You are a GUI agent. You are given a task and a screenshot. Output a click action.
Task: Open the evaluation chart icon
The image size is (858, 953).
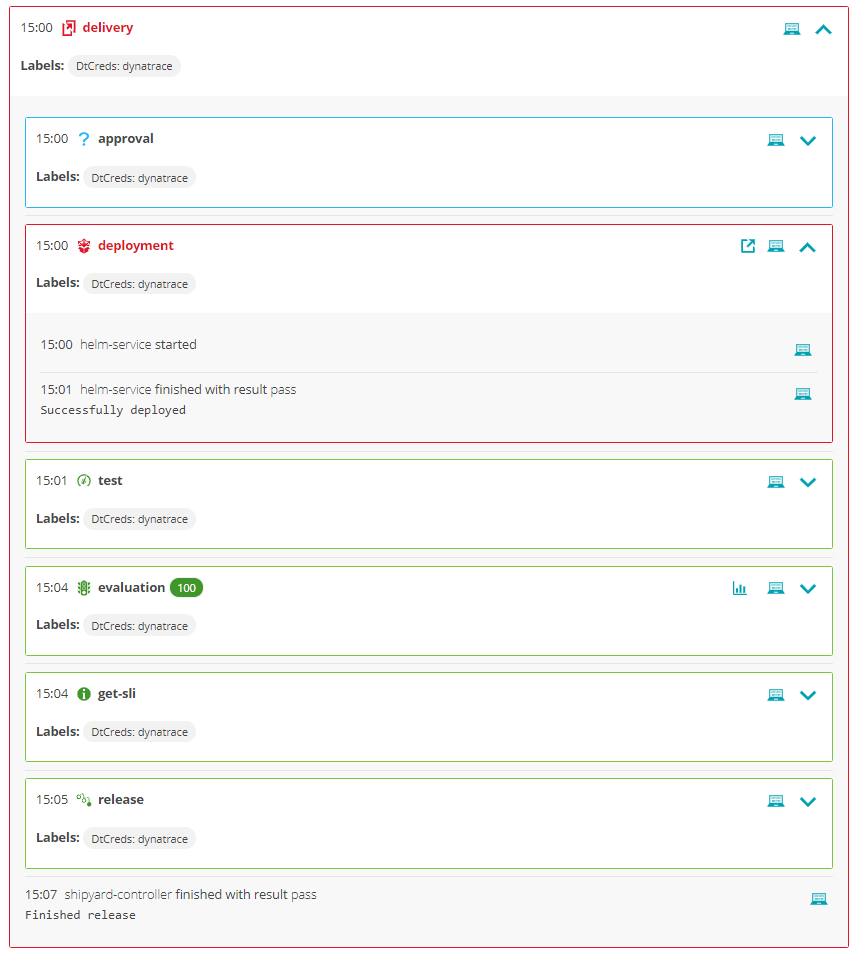coord(740,588)
